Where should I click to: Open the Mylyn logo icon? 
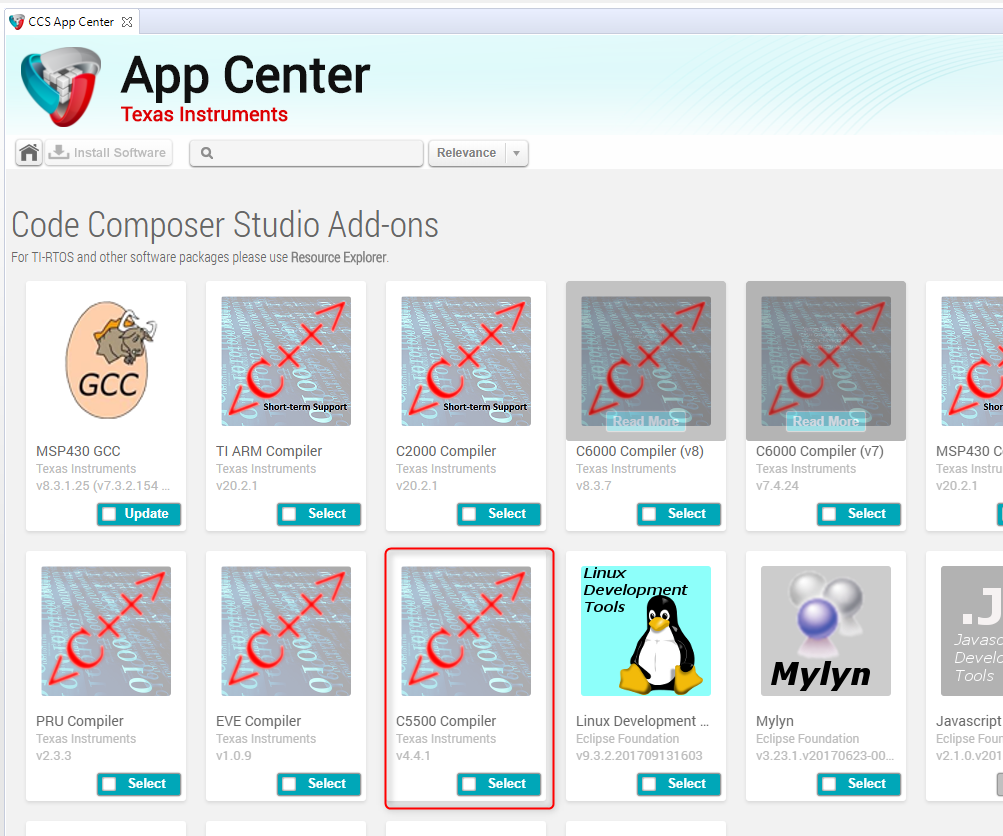tap(826, 631)
